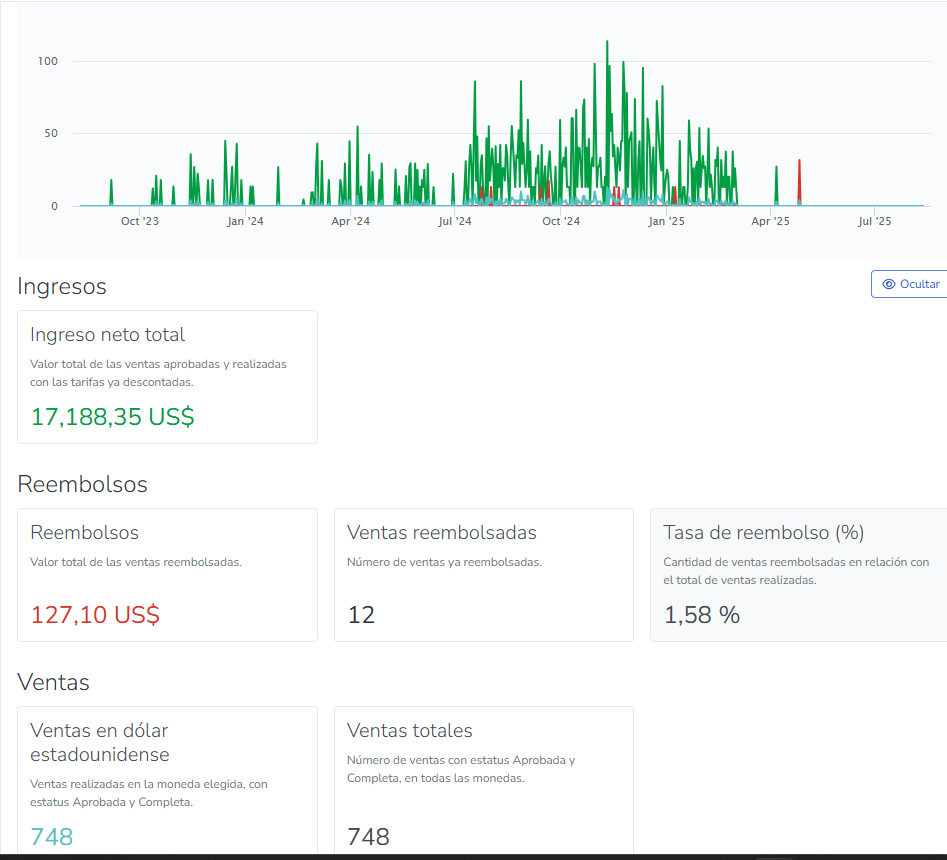Select the Ventas totales card heading
This screenshot has height=860, width=947.
click(409, 731)
